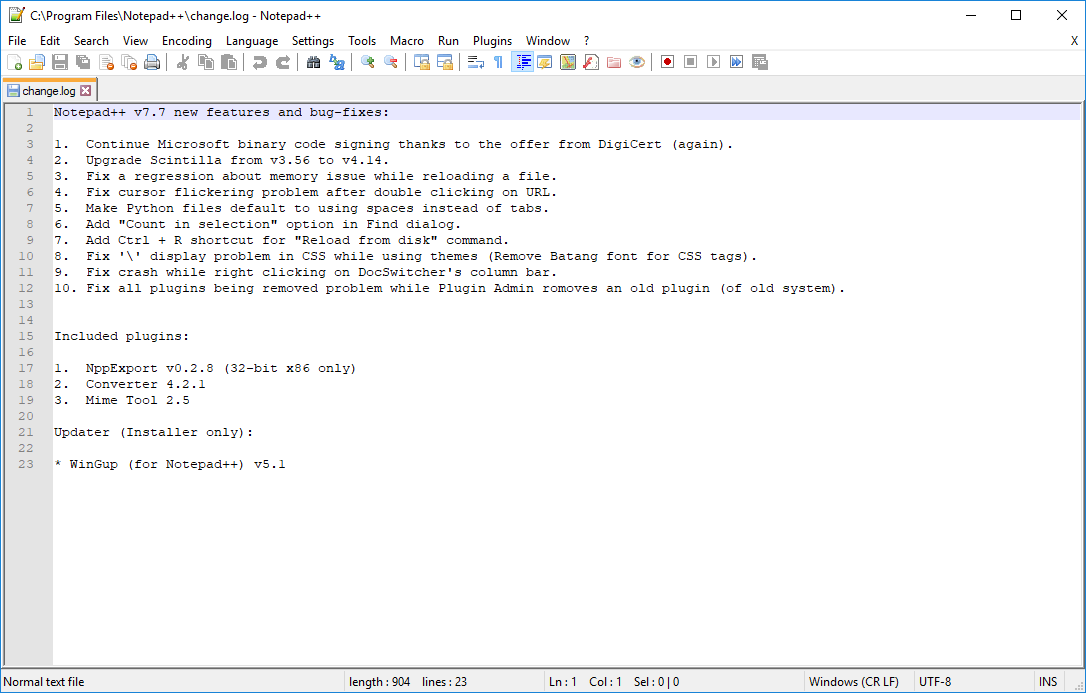Screen dimensions: 1086x693
Task: Select the change.log document tab
Action: [x=48, y=91]
